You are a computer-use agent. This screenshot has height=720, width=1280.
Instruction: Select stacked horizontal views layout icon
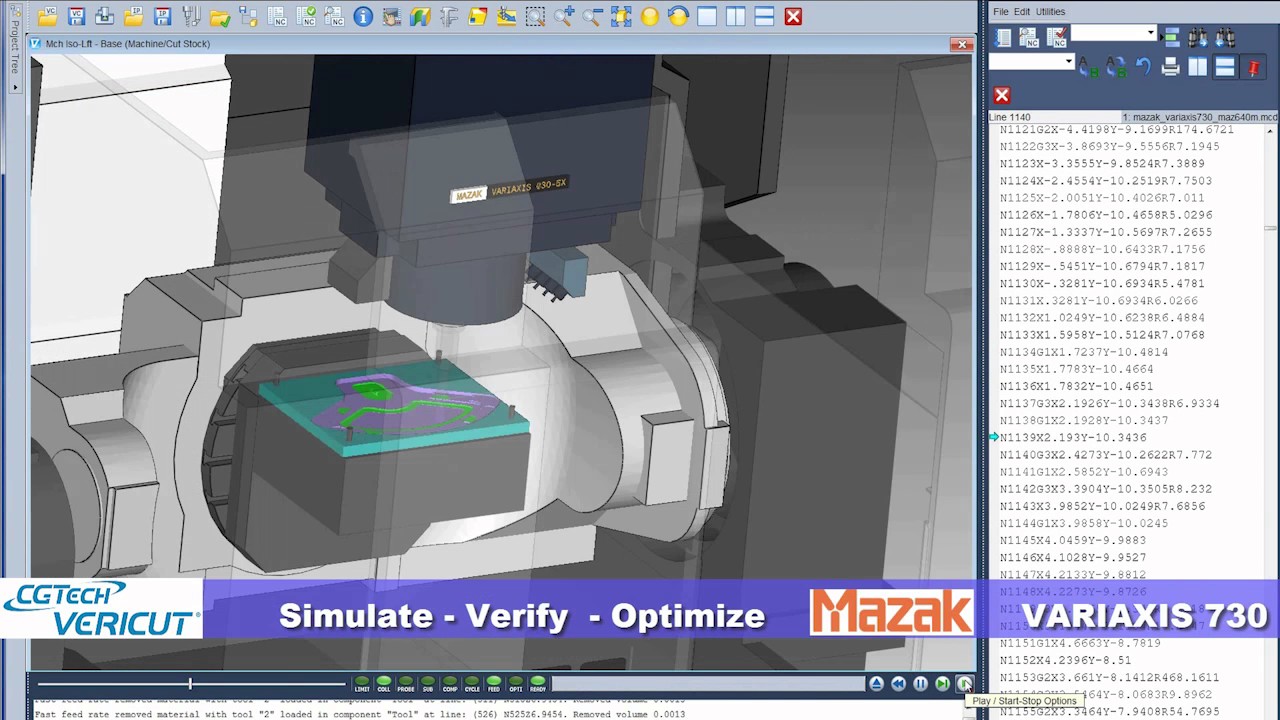(764, 16)
